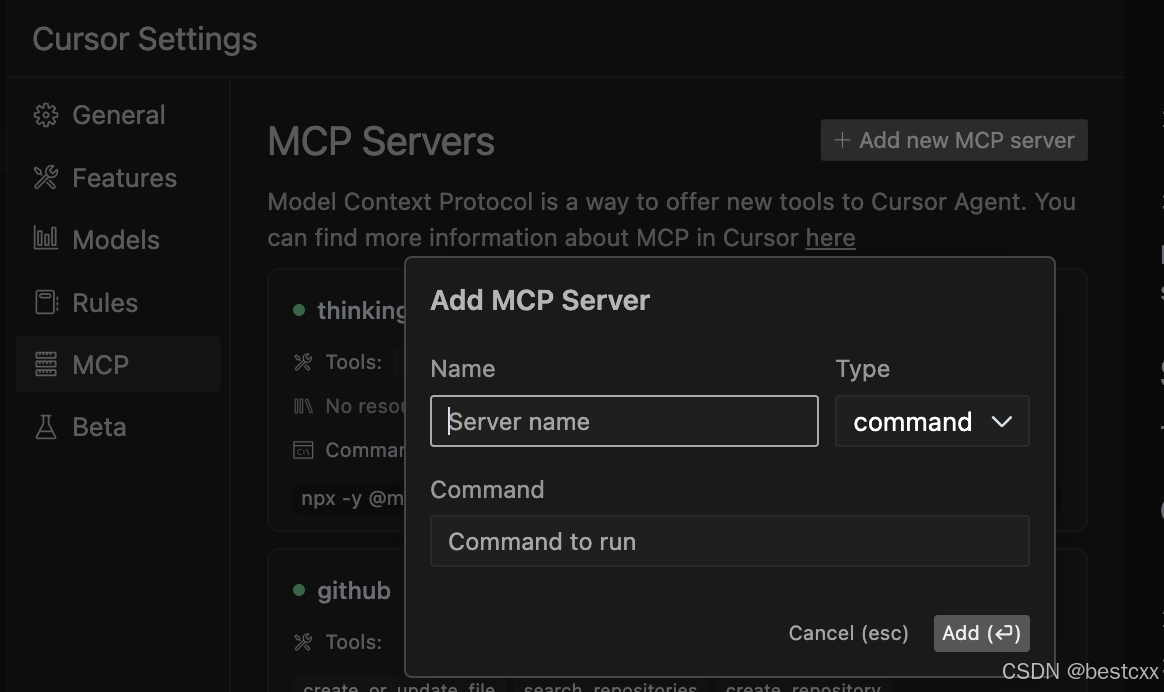
Task: Click the thinking server status dot
Action: pyautogui.click(x=299, y=310)
